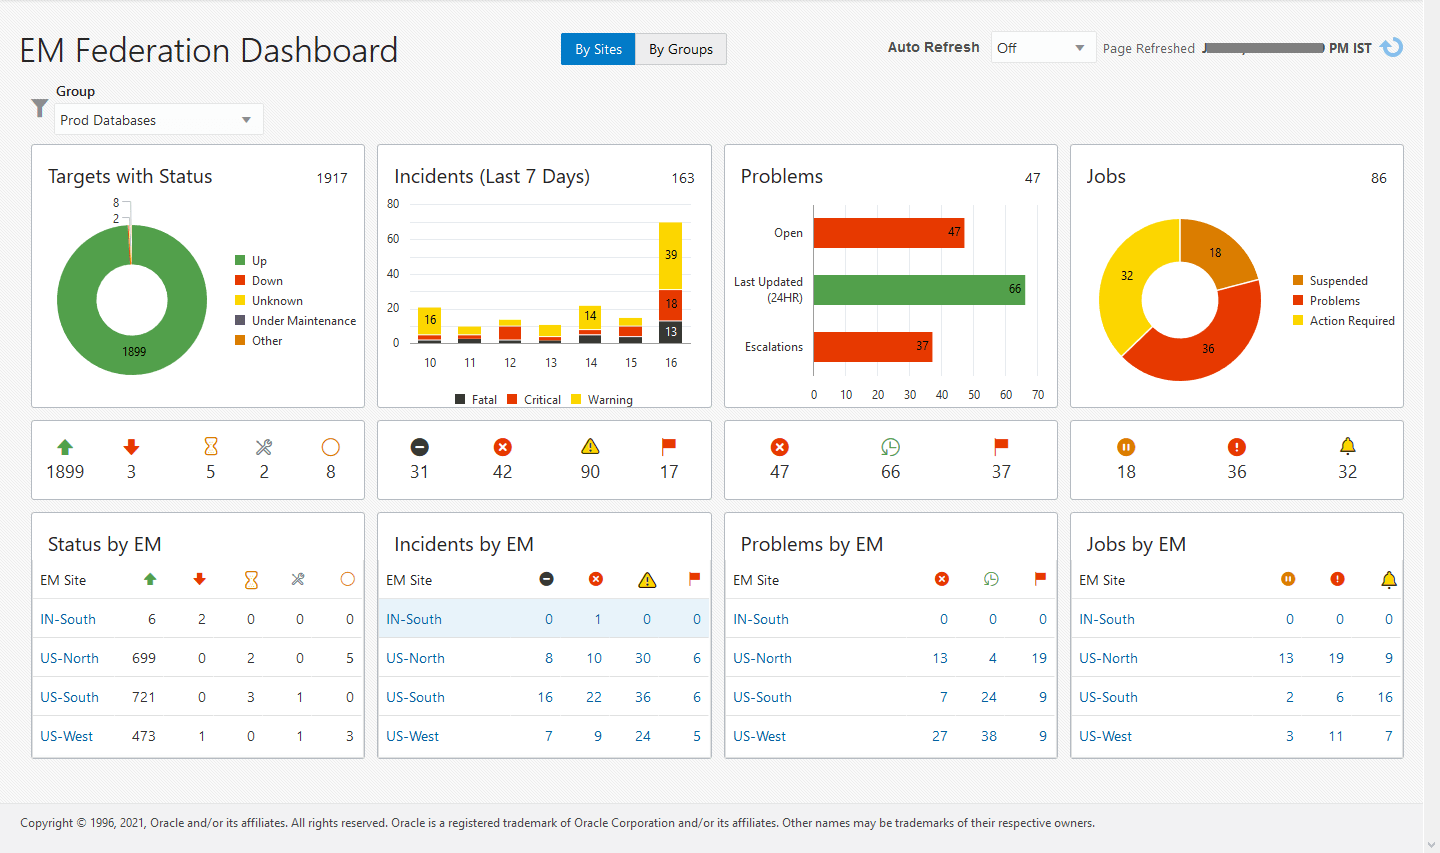Switch to the By Groups view
Image resolution: width=1440 pixels, height=853 pixels.
[680, 49]
